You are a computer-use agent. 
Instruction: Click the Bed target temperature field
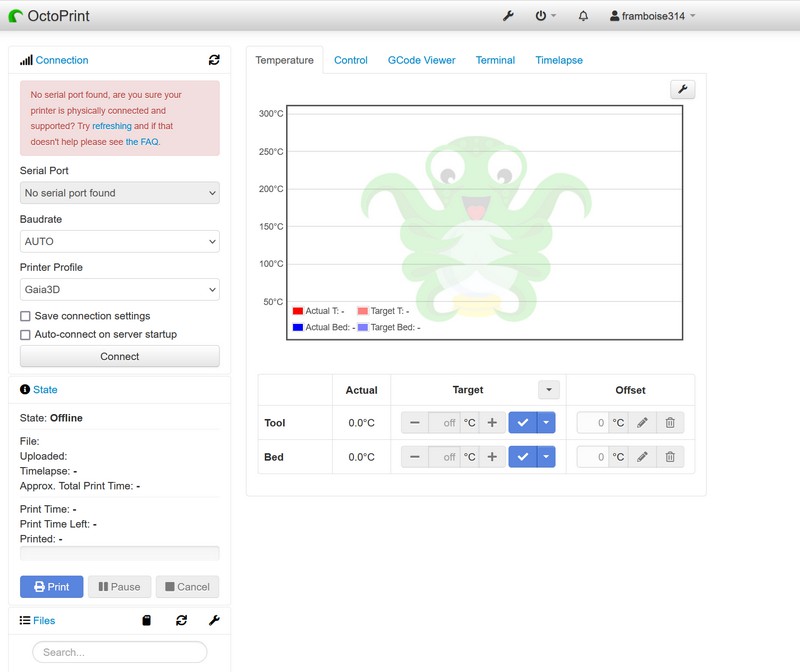point(444,457)
